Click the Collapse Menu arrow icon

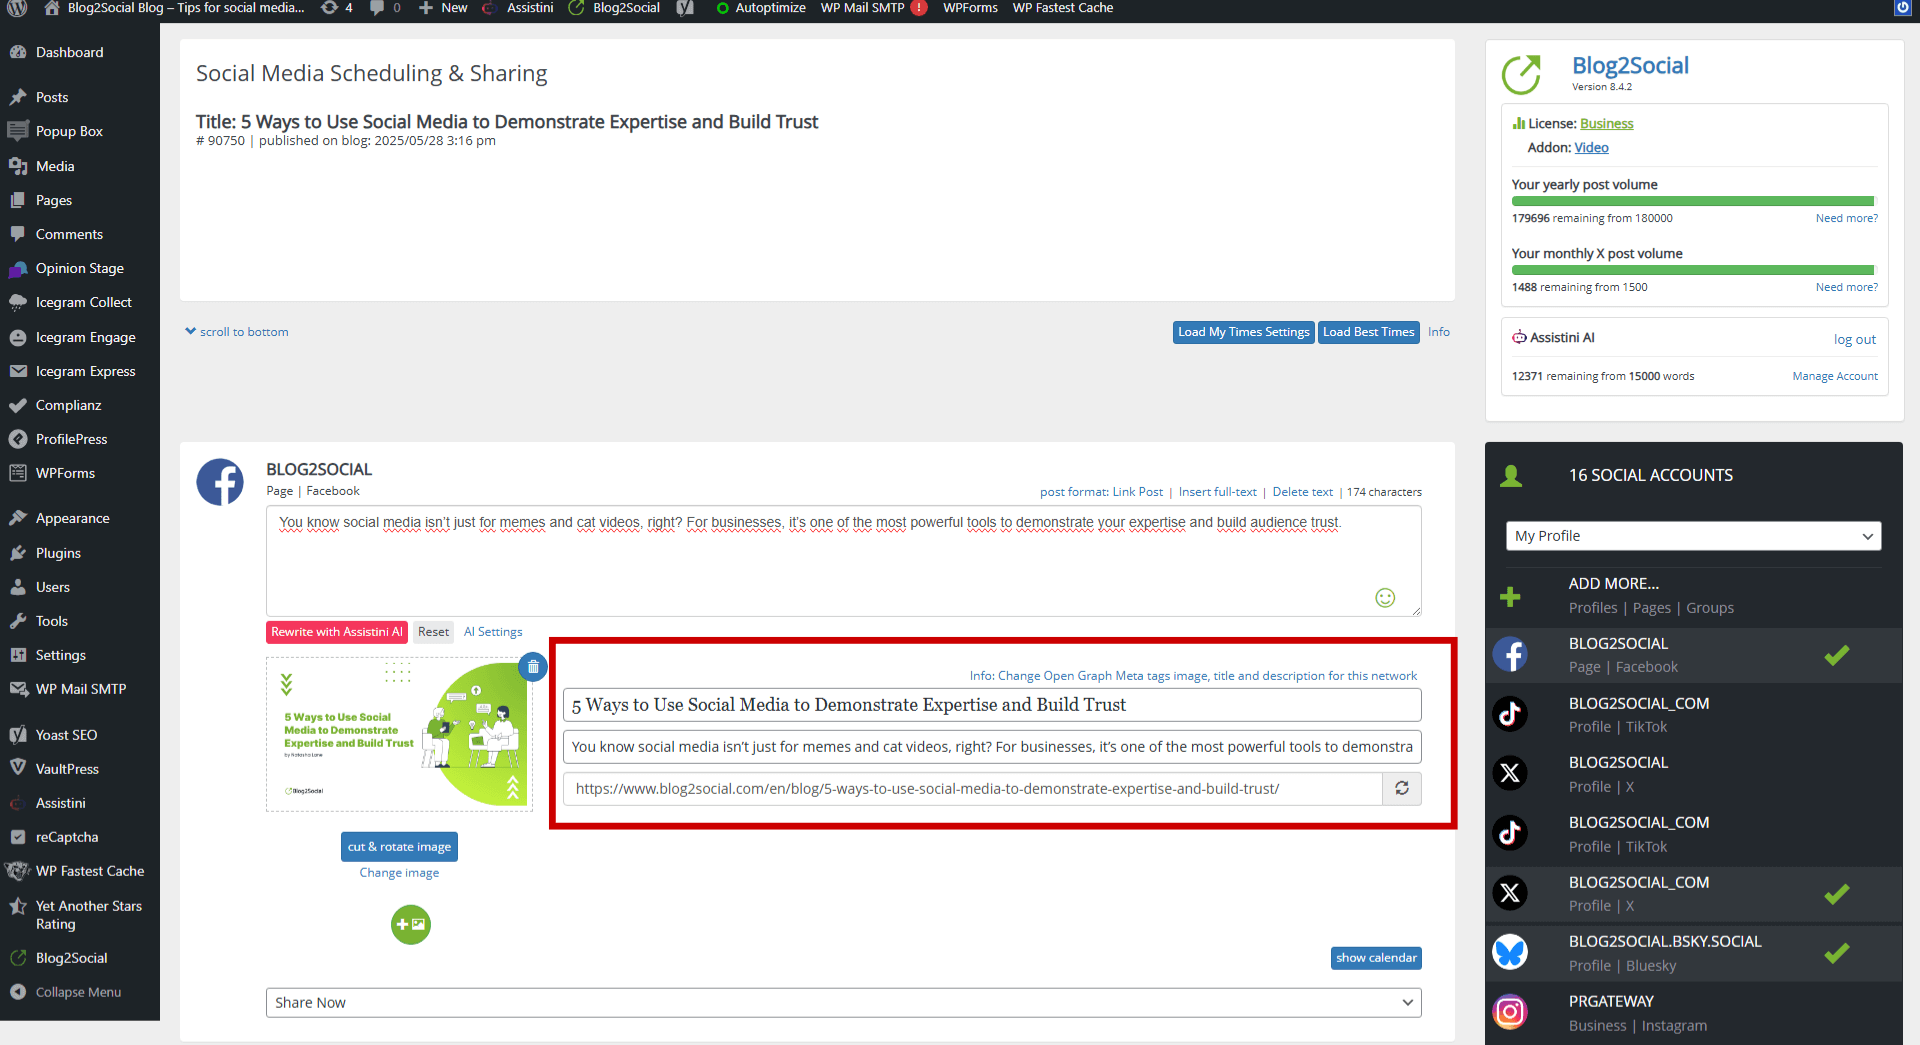tap(18, 992)
